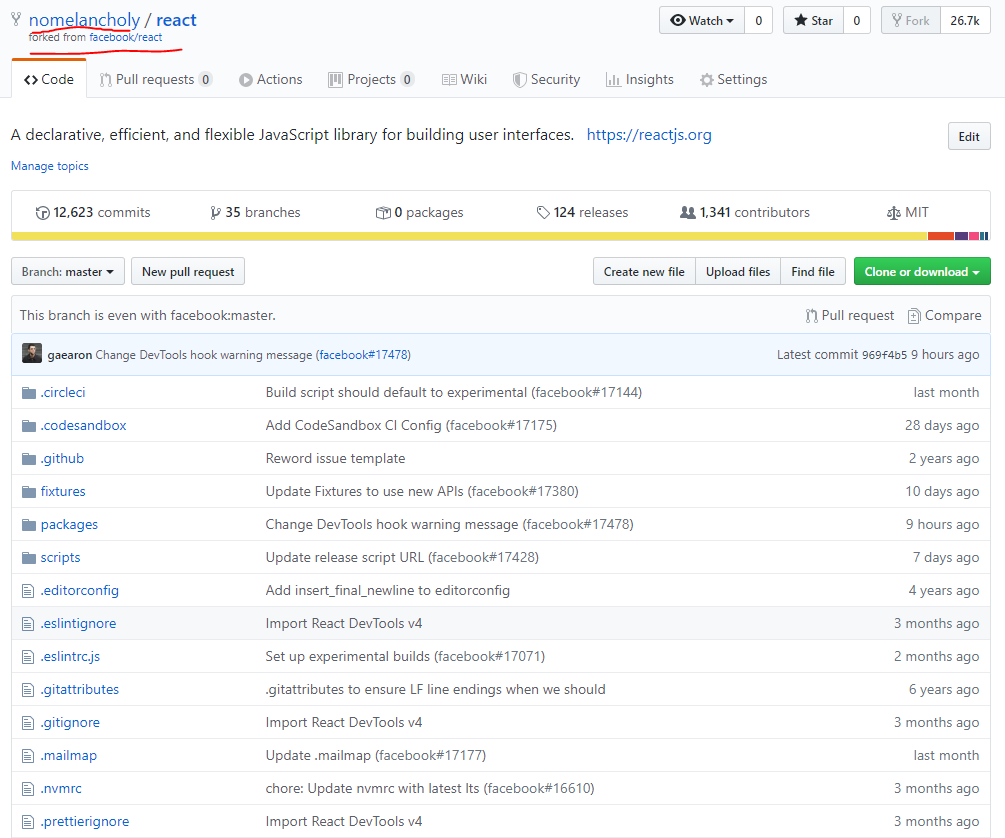Click the .github folder icon

(x=29, y=458)
